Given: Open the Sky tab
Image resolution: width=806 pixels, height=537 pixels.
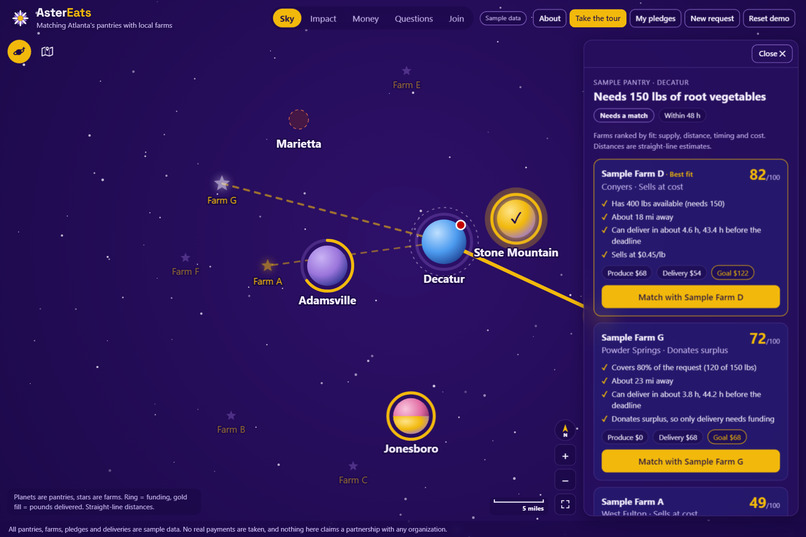Looking at the screenshot, I should pyautogui.click(x=287, y=18).
